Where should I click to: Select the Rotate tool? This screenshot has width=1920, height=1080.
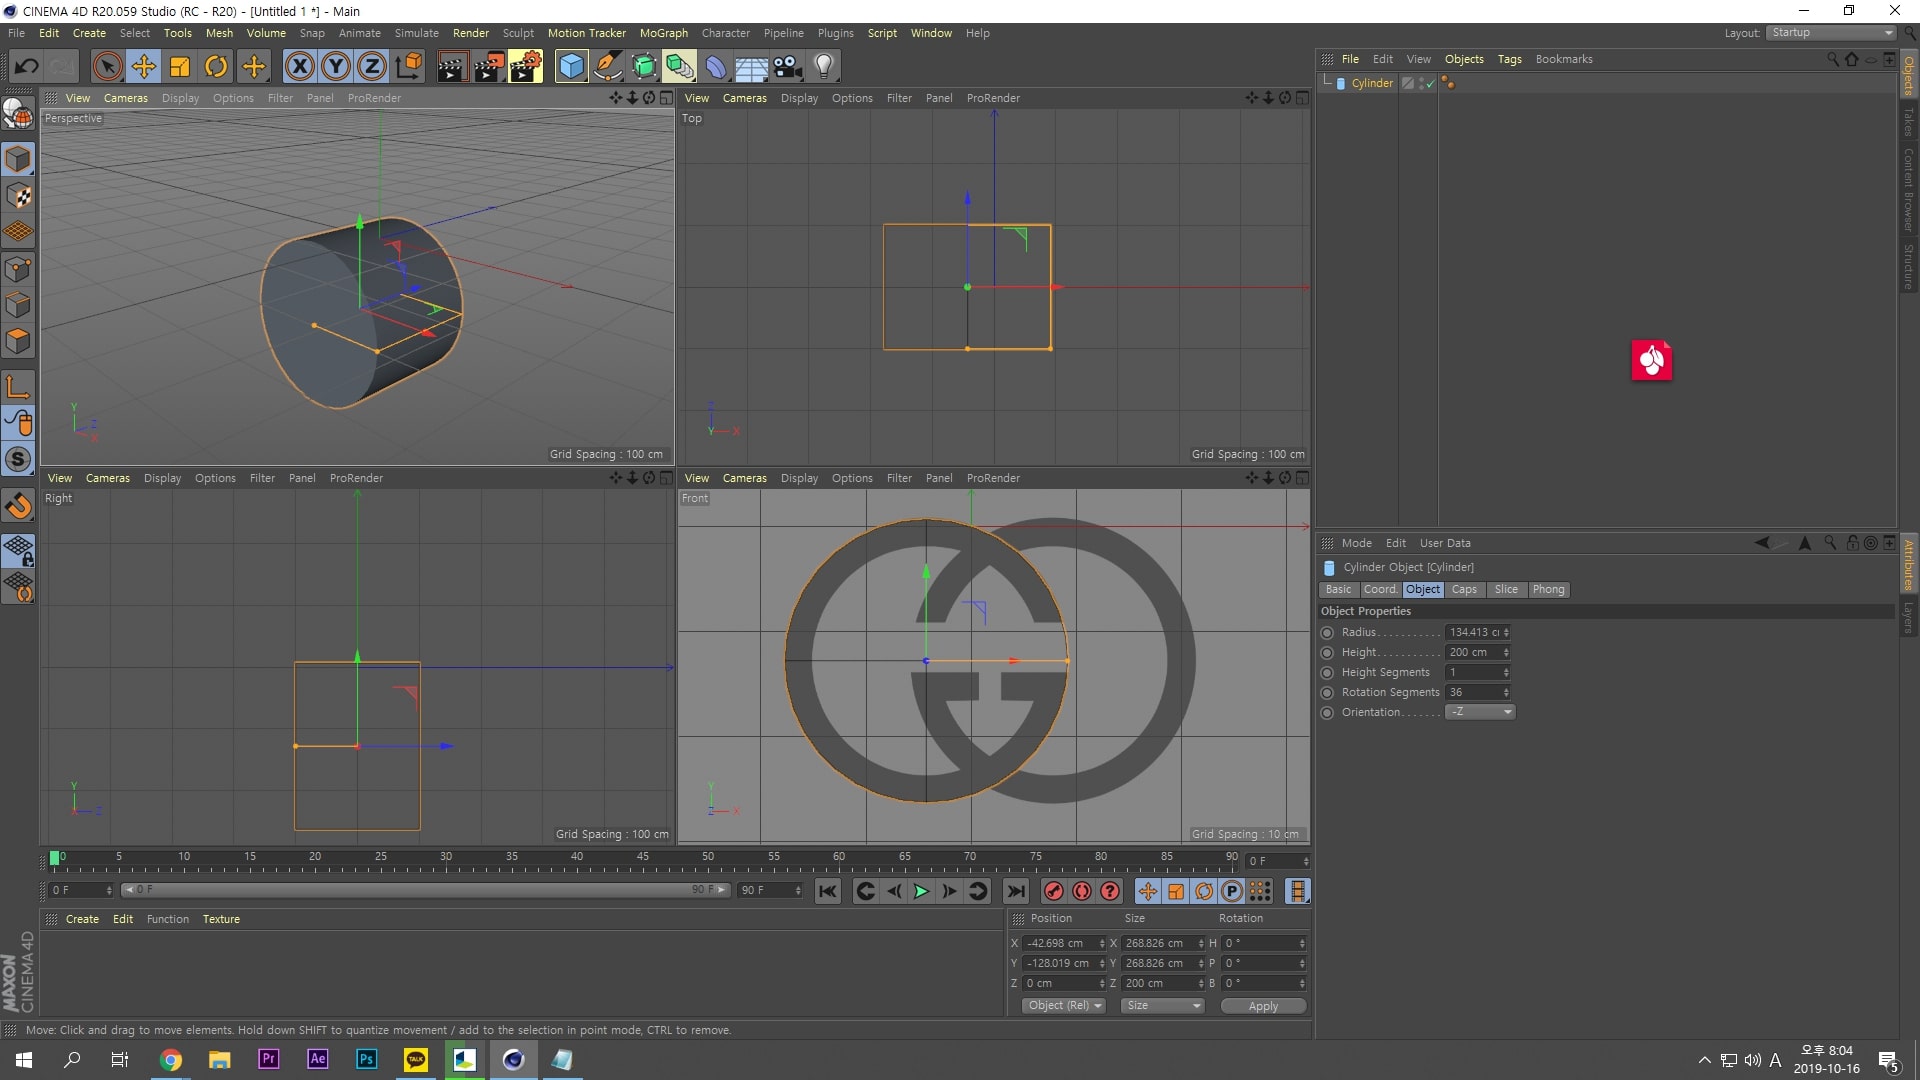pos(216,67)
